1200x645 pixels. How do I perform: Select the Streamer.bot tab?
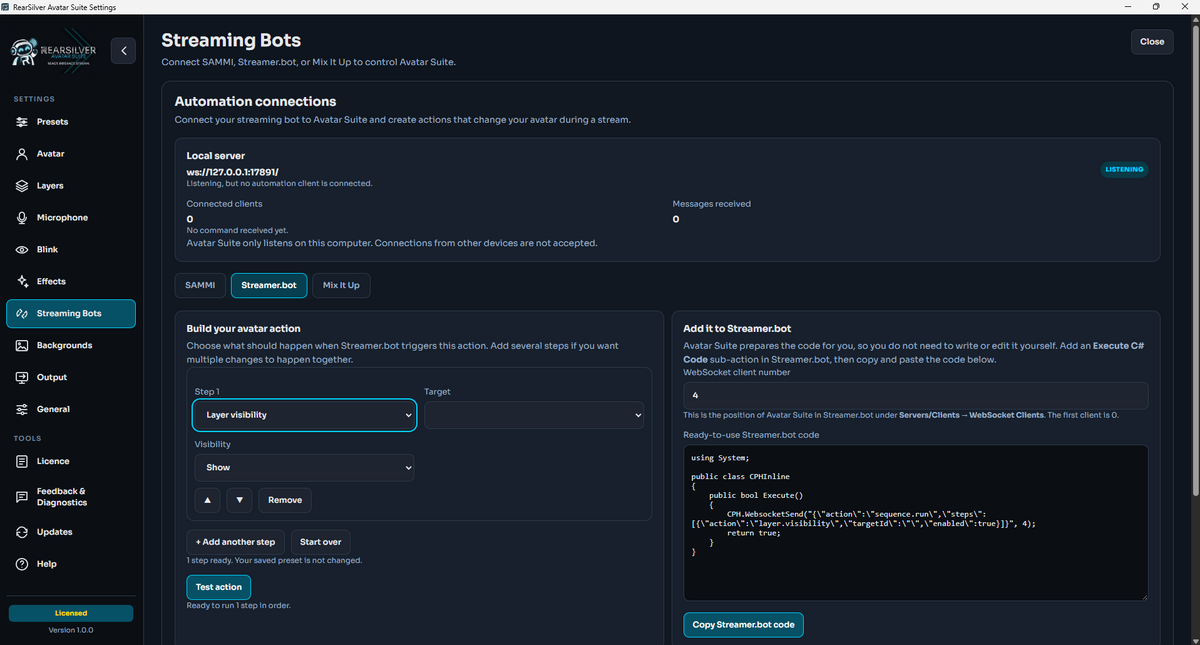[x=269, y=285]
